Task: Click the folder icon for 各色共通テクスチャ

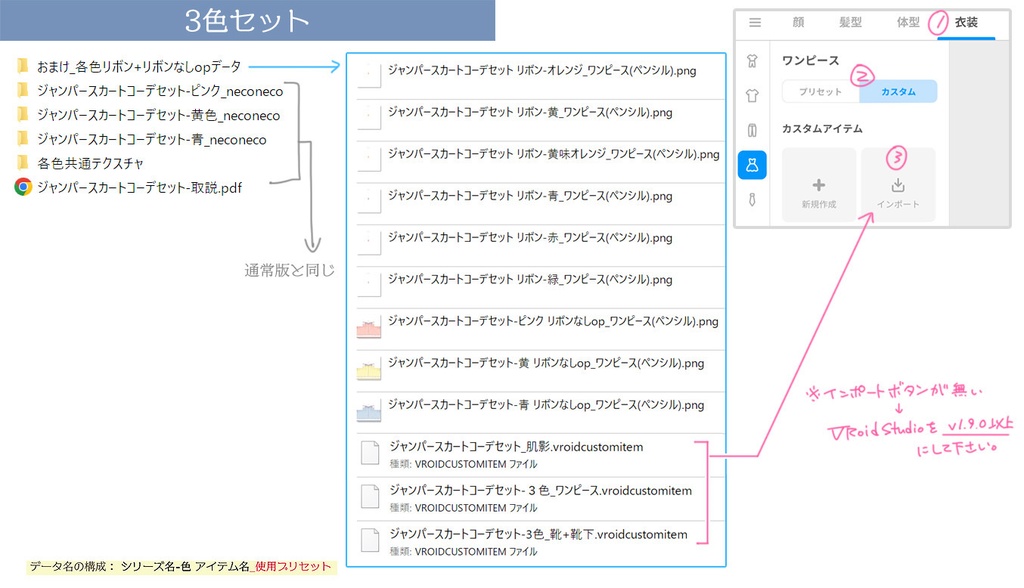Action: pos(23,162)
